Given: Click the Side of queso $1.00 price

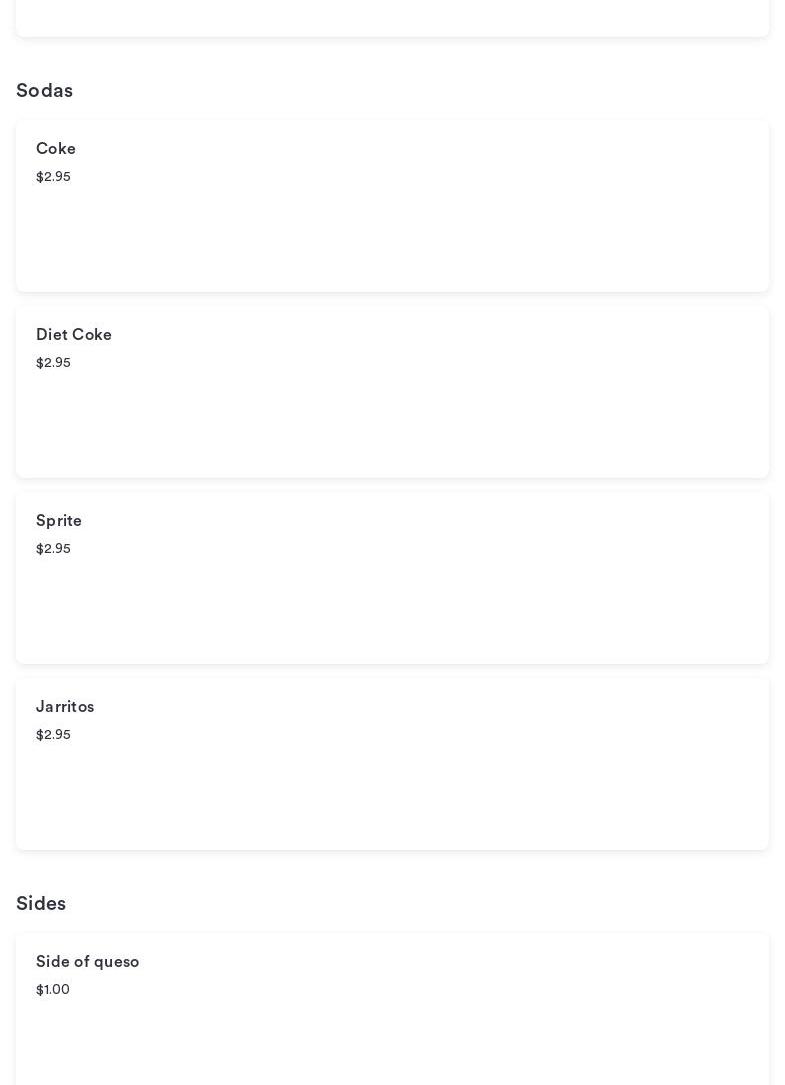Looking at the screenshot, I should [53, 990].
